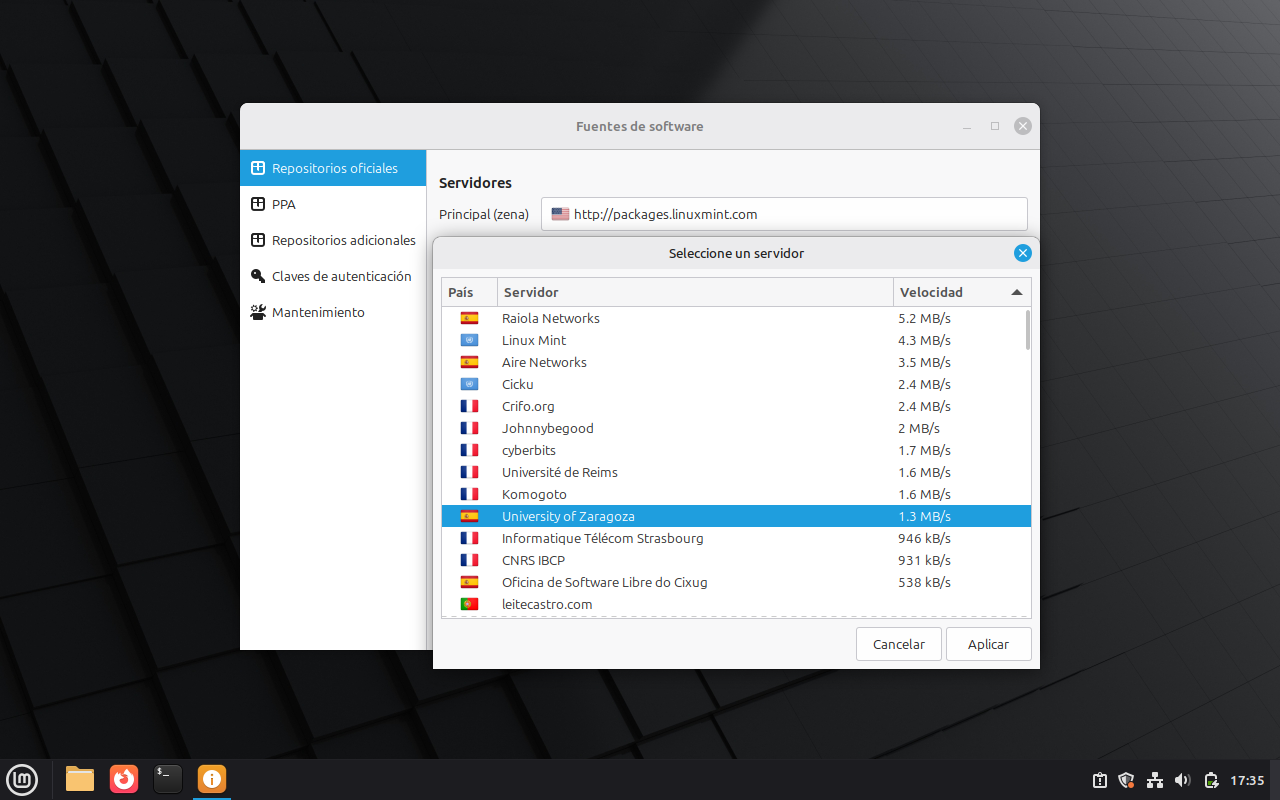Select the leitecastro.com server
Image resolution: width=1280 pixels, height=800 pixels.
click(x=736, y=604)
